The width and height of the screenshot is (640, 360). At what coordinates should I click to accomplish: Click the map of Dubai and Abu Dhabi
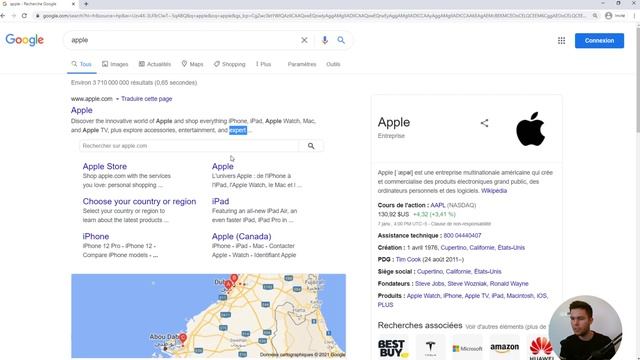pyautogui.click(x=209, y=316)
